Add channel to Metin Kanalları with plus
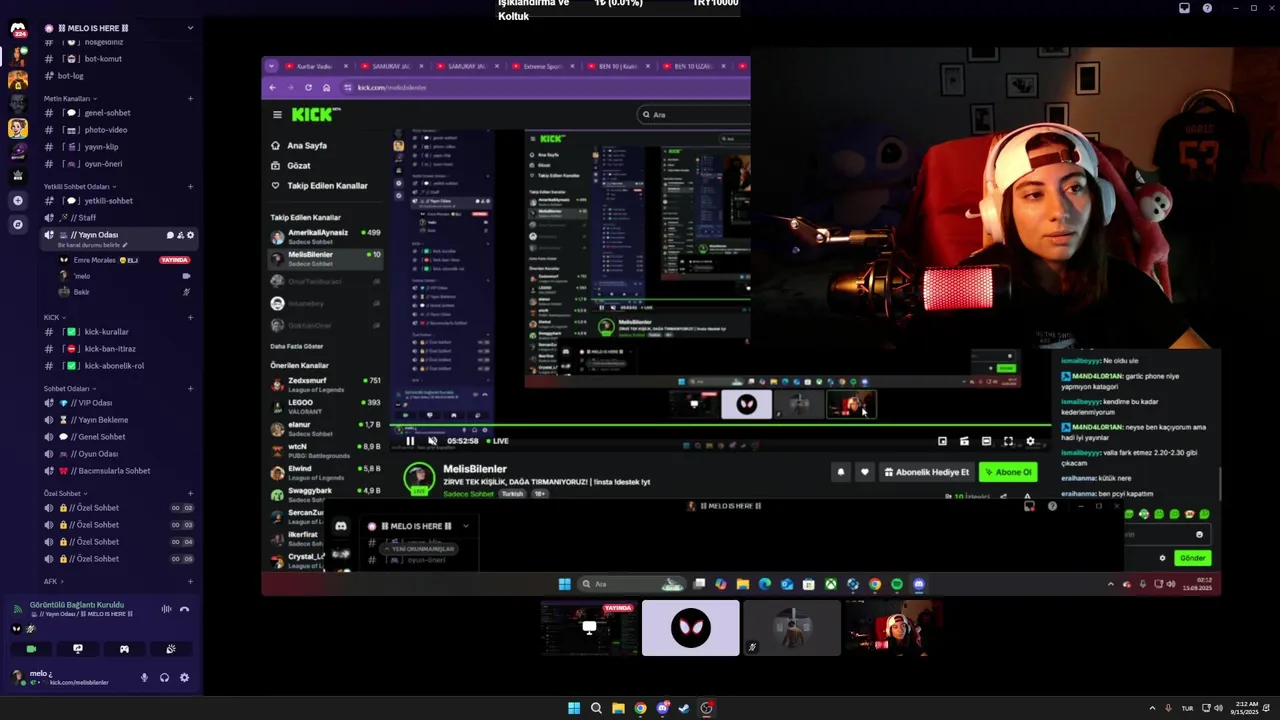The width and height of the screenshot is (1280, 720). pyautogui.click(x=190, y=99)
